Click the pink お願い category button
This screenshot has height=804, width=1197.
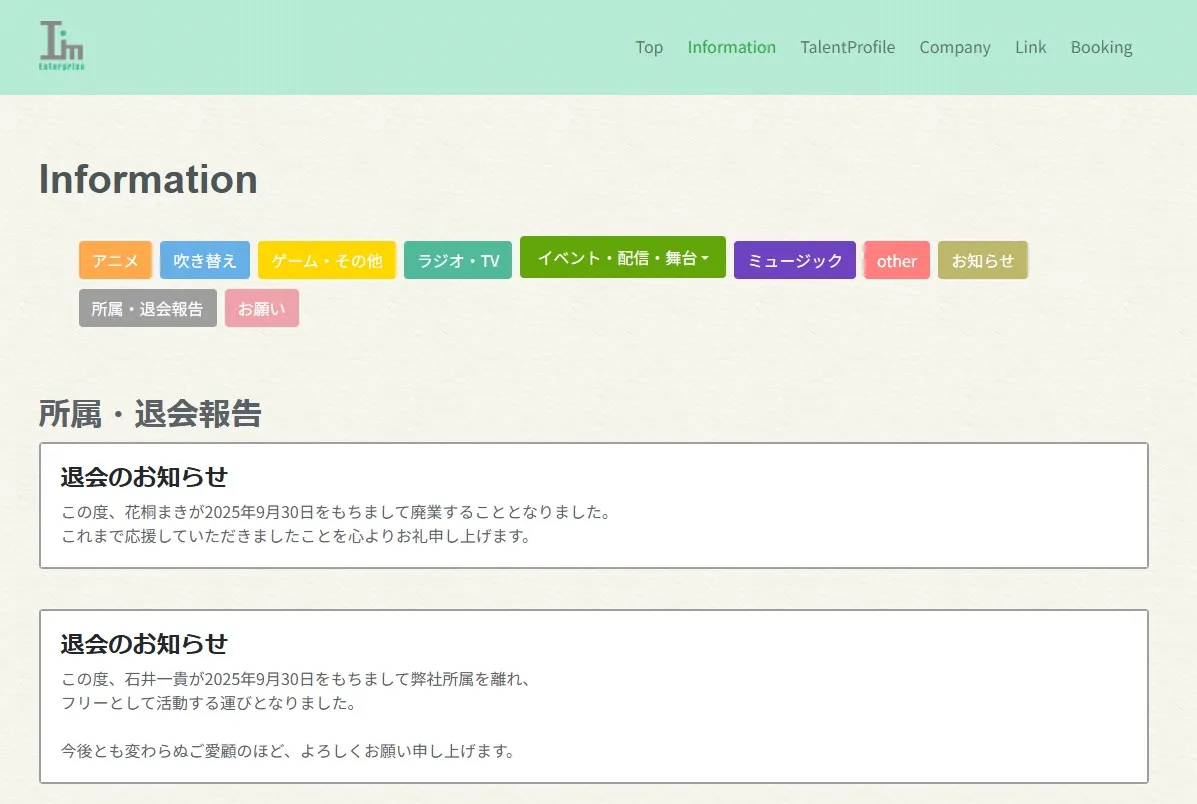point(261,308)
